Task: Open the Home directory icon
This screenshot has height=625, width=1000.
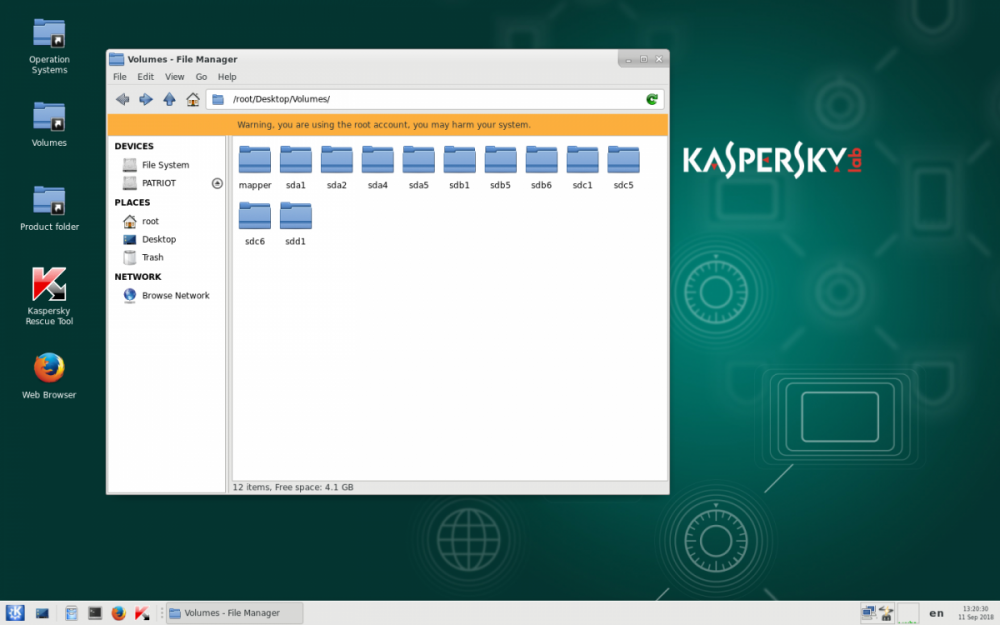Action: click(192, 99)
